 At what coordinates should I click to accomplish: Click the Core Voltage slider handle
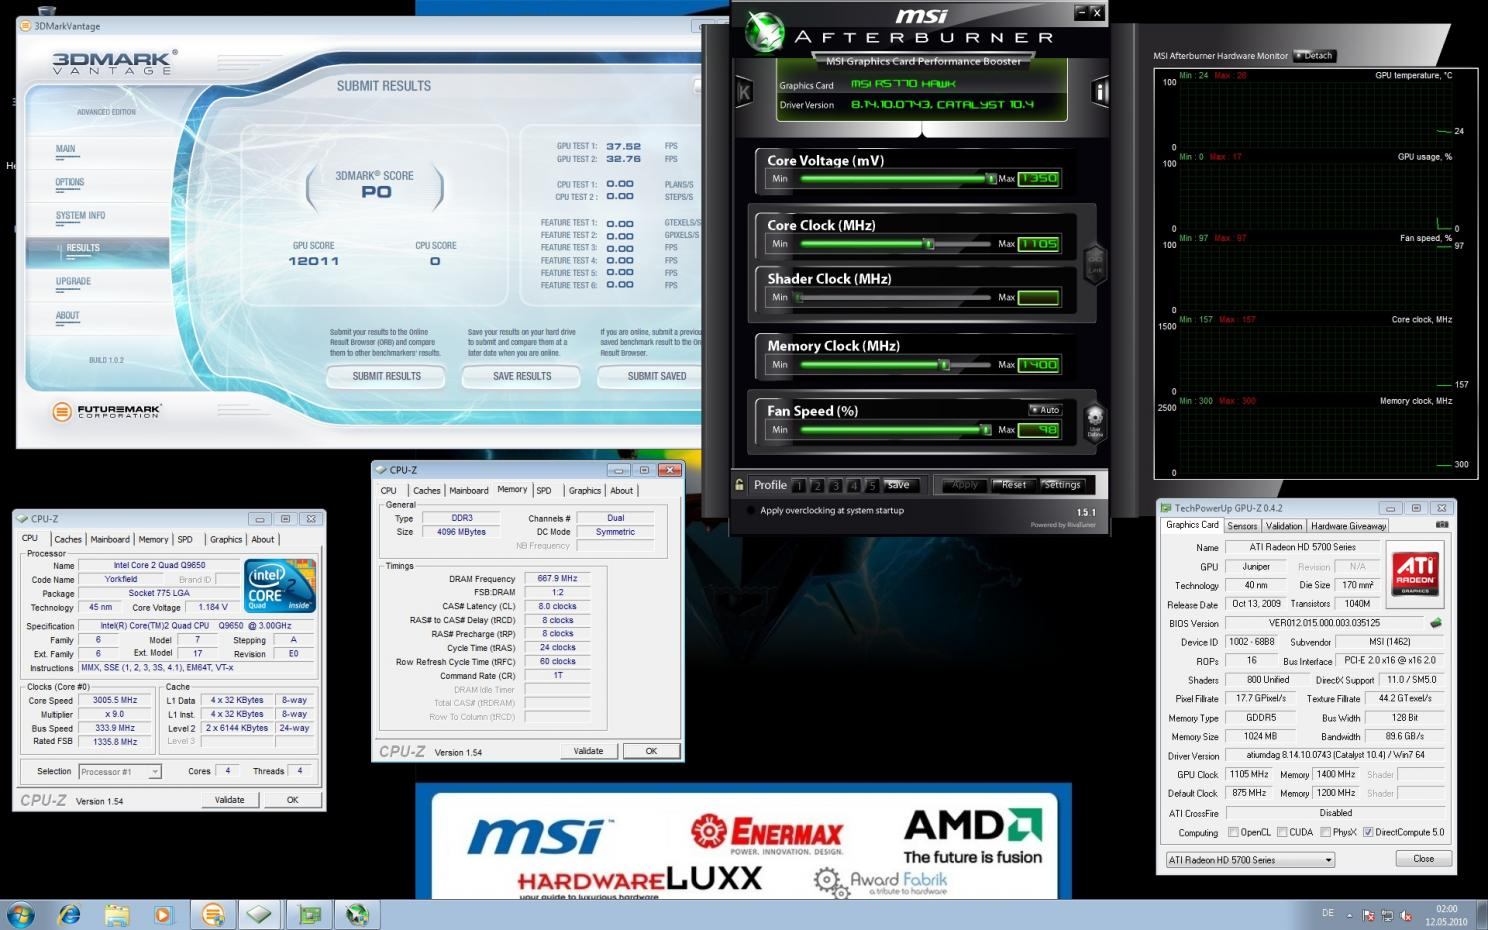(990, 179)
